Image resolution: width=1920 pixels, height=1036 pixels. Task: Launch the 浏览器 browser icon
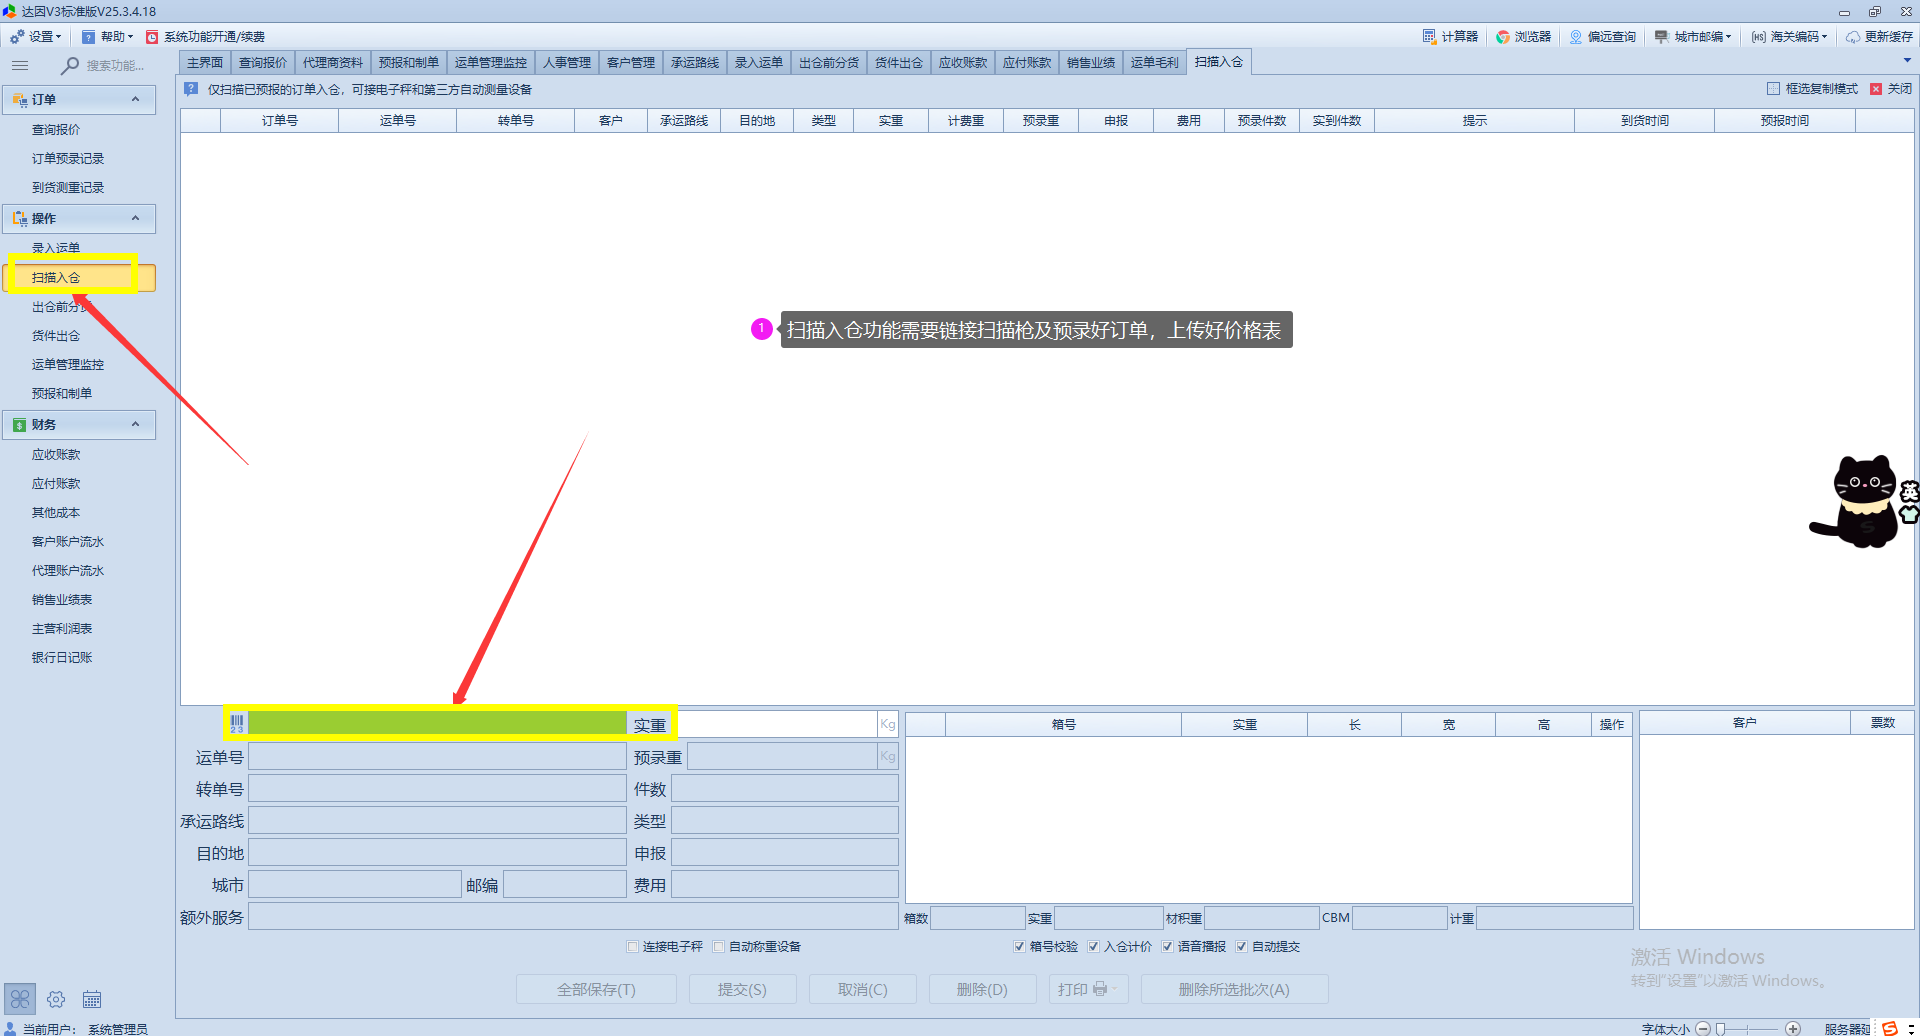[1523, 37]
